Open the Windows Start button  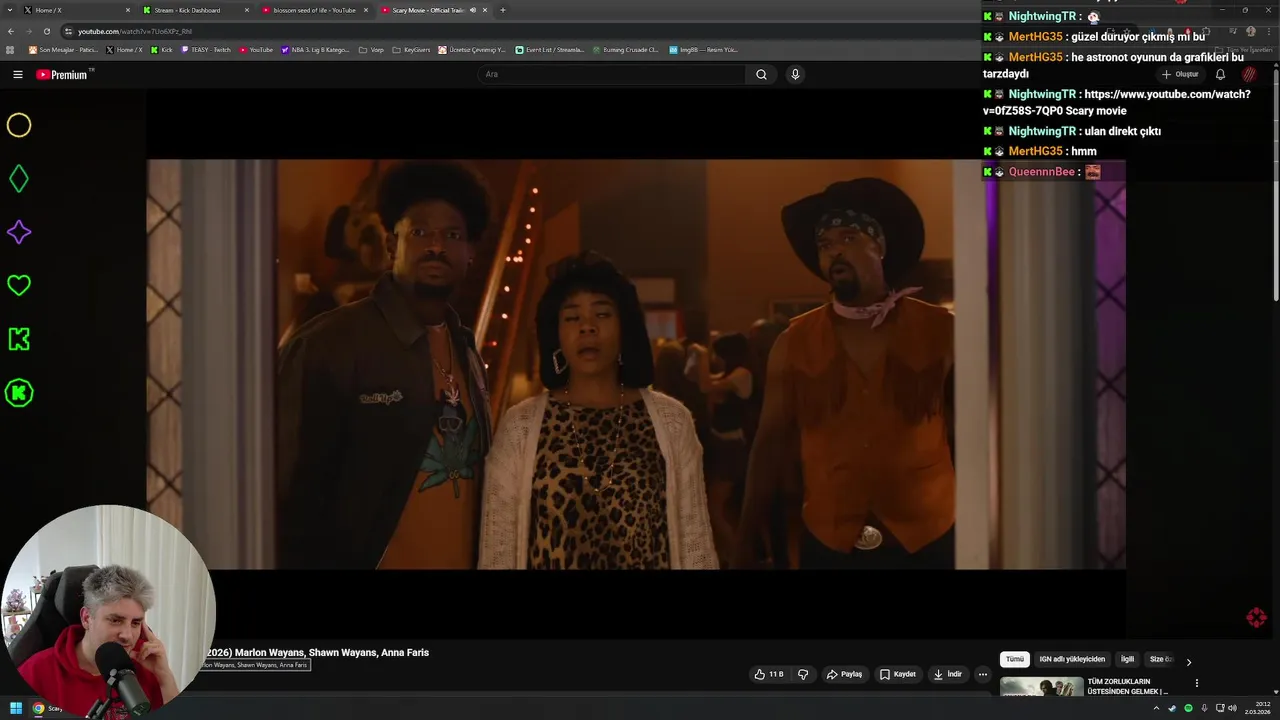(16, 708)
